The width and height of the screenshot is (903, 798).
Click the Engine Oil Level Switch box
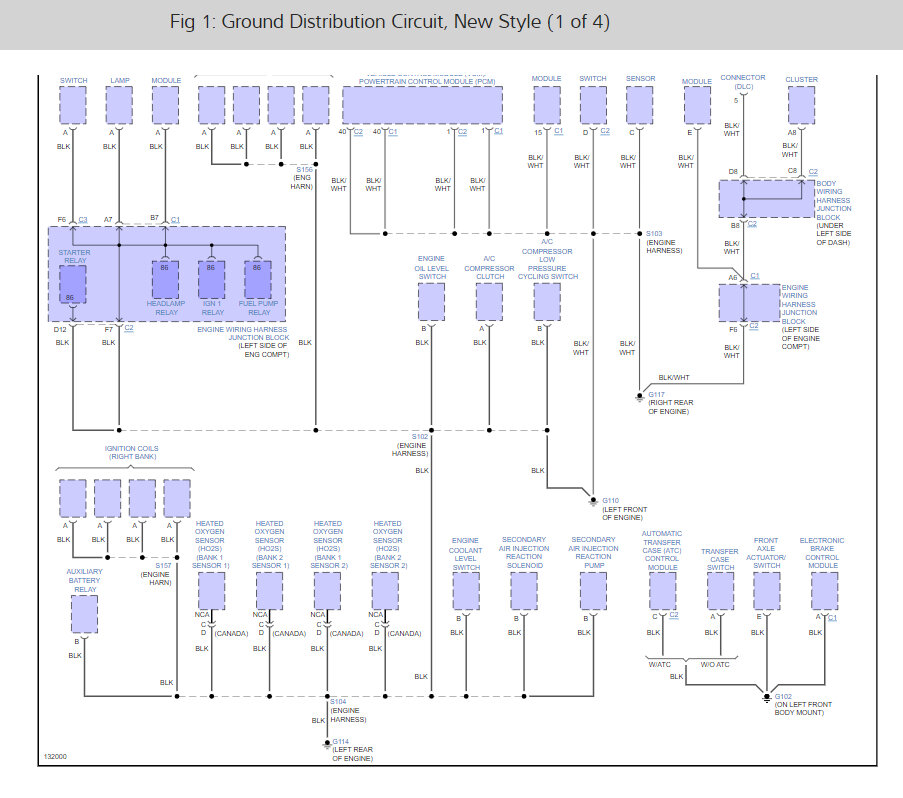(431, 302)
